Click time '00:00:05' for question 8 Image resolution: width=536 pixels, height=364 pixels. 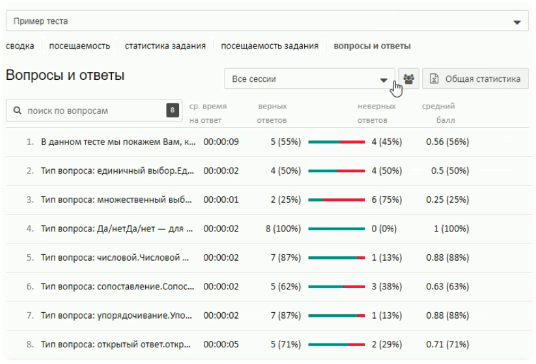coord(221,345)
